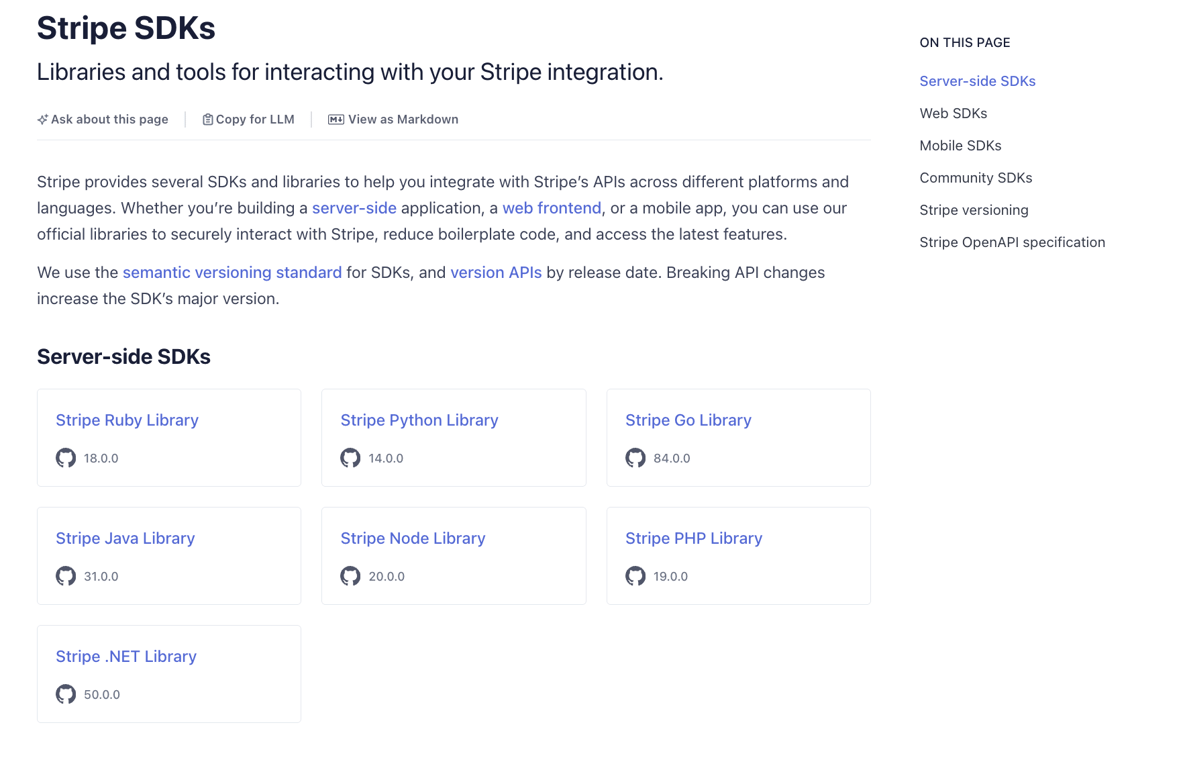Open the Stripe Python Library page
1181x768 pixels.
[419, 420]
